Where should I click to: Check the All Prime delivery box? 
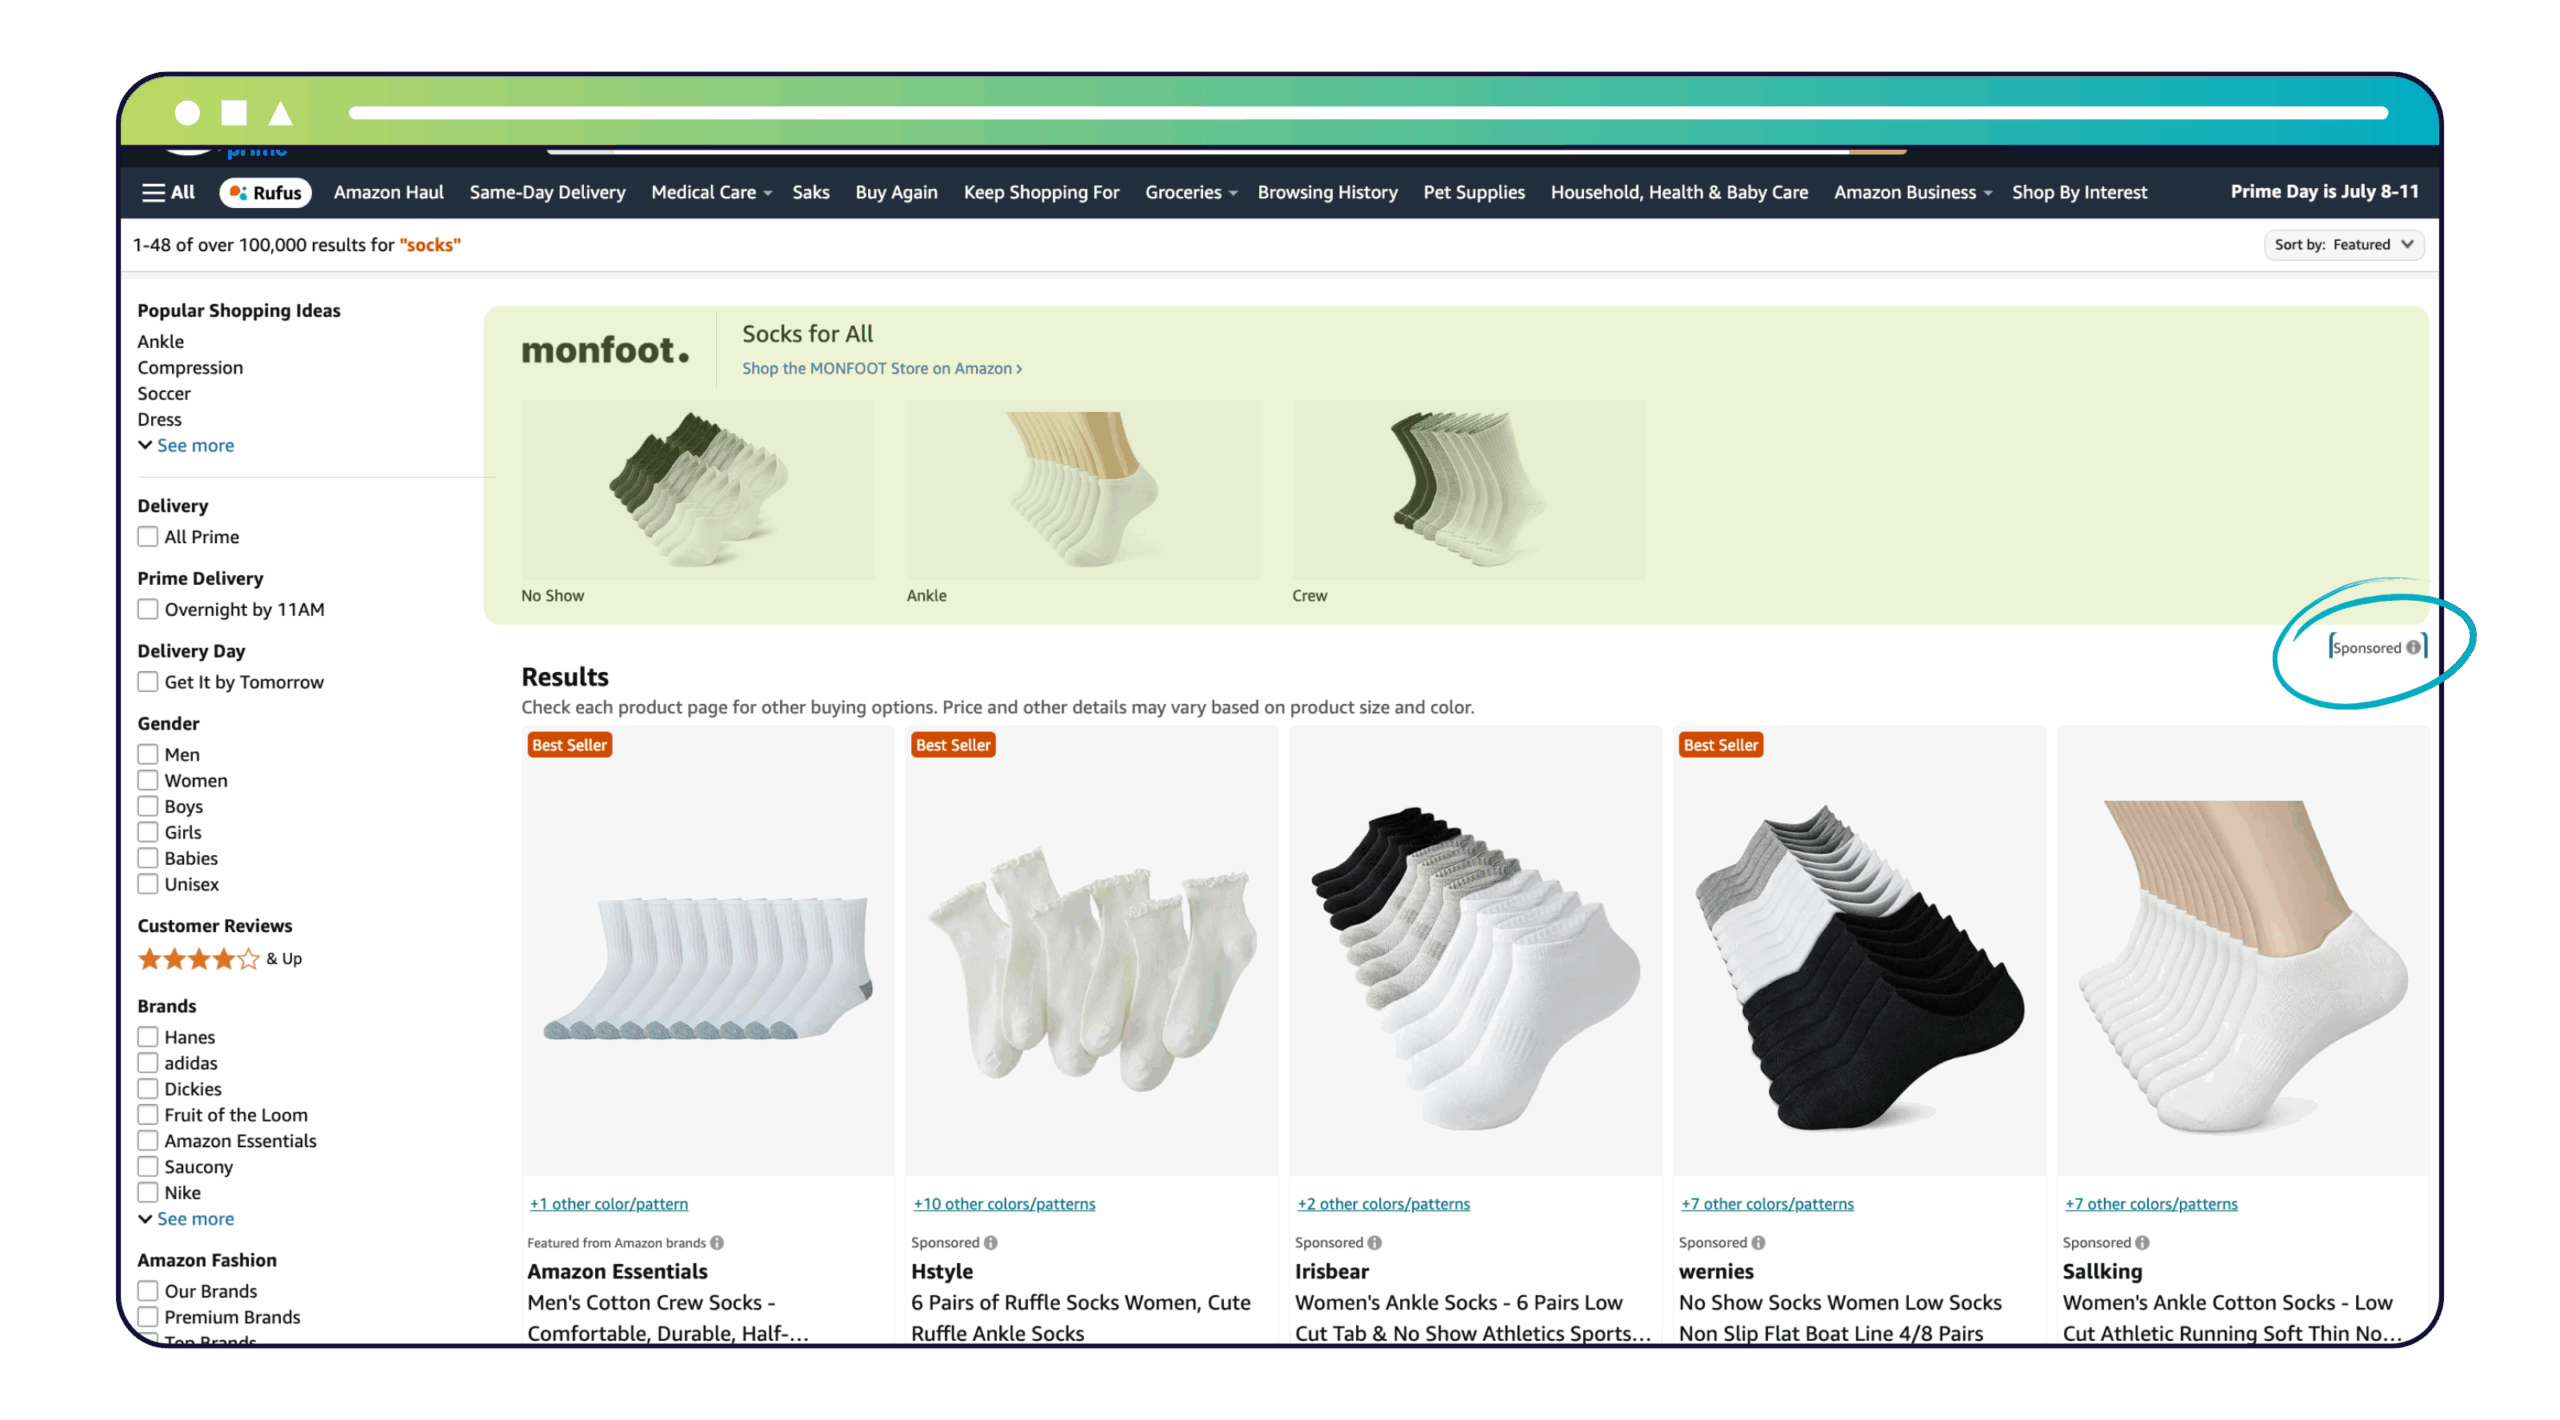pyautogui.click(x=148, y=536)
